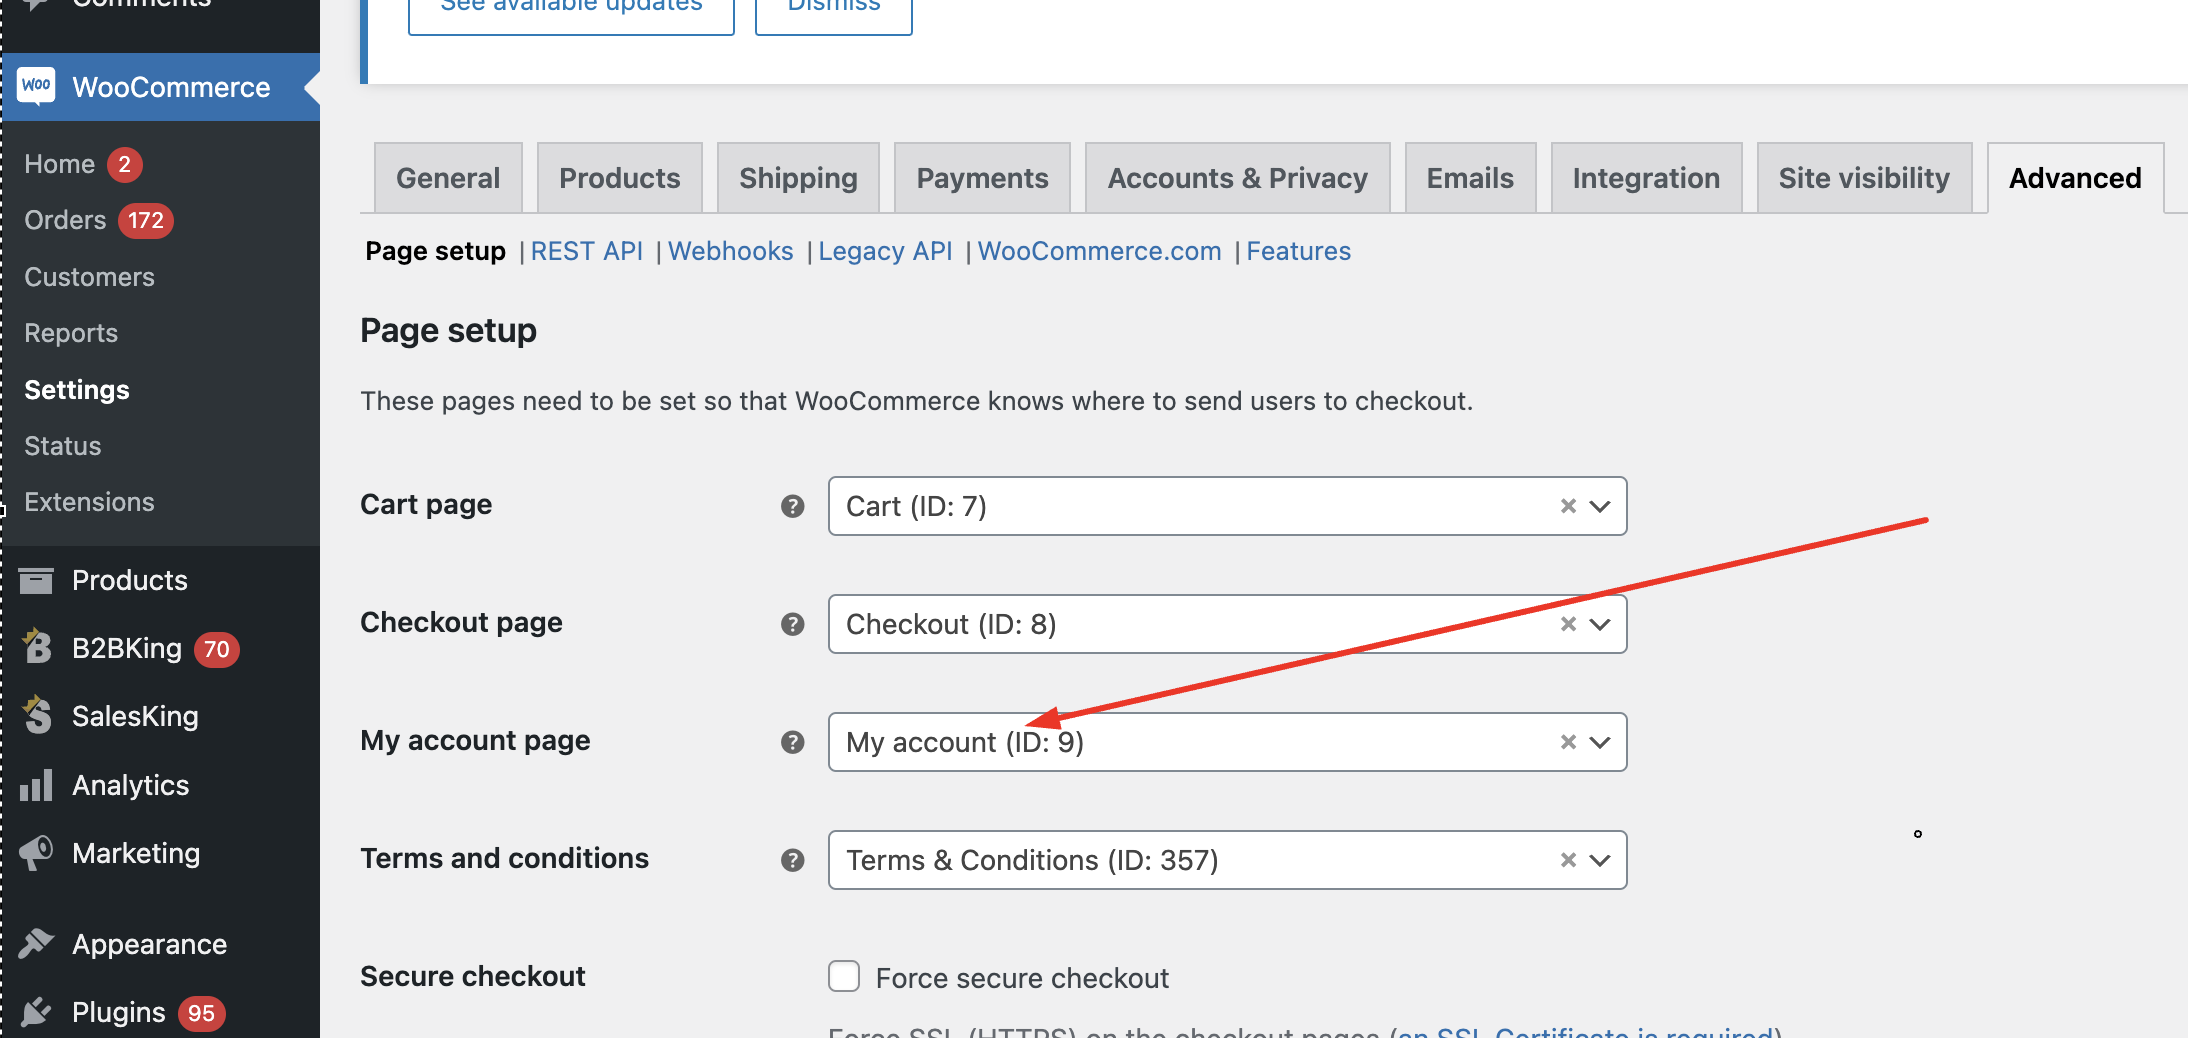
Task: Open the Integration settings tab
Action: pyautogui.click(x=1646, y=178)
